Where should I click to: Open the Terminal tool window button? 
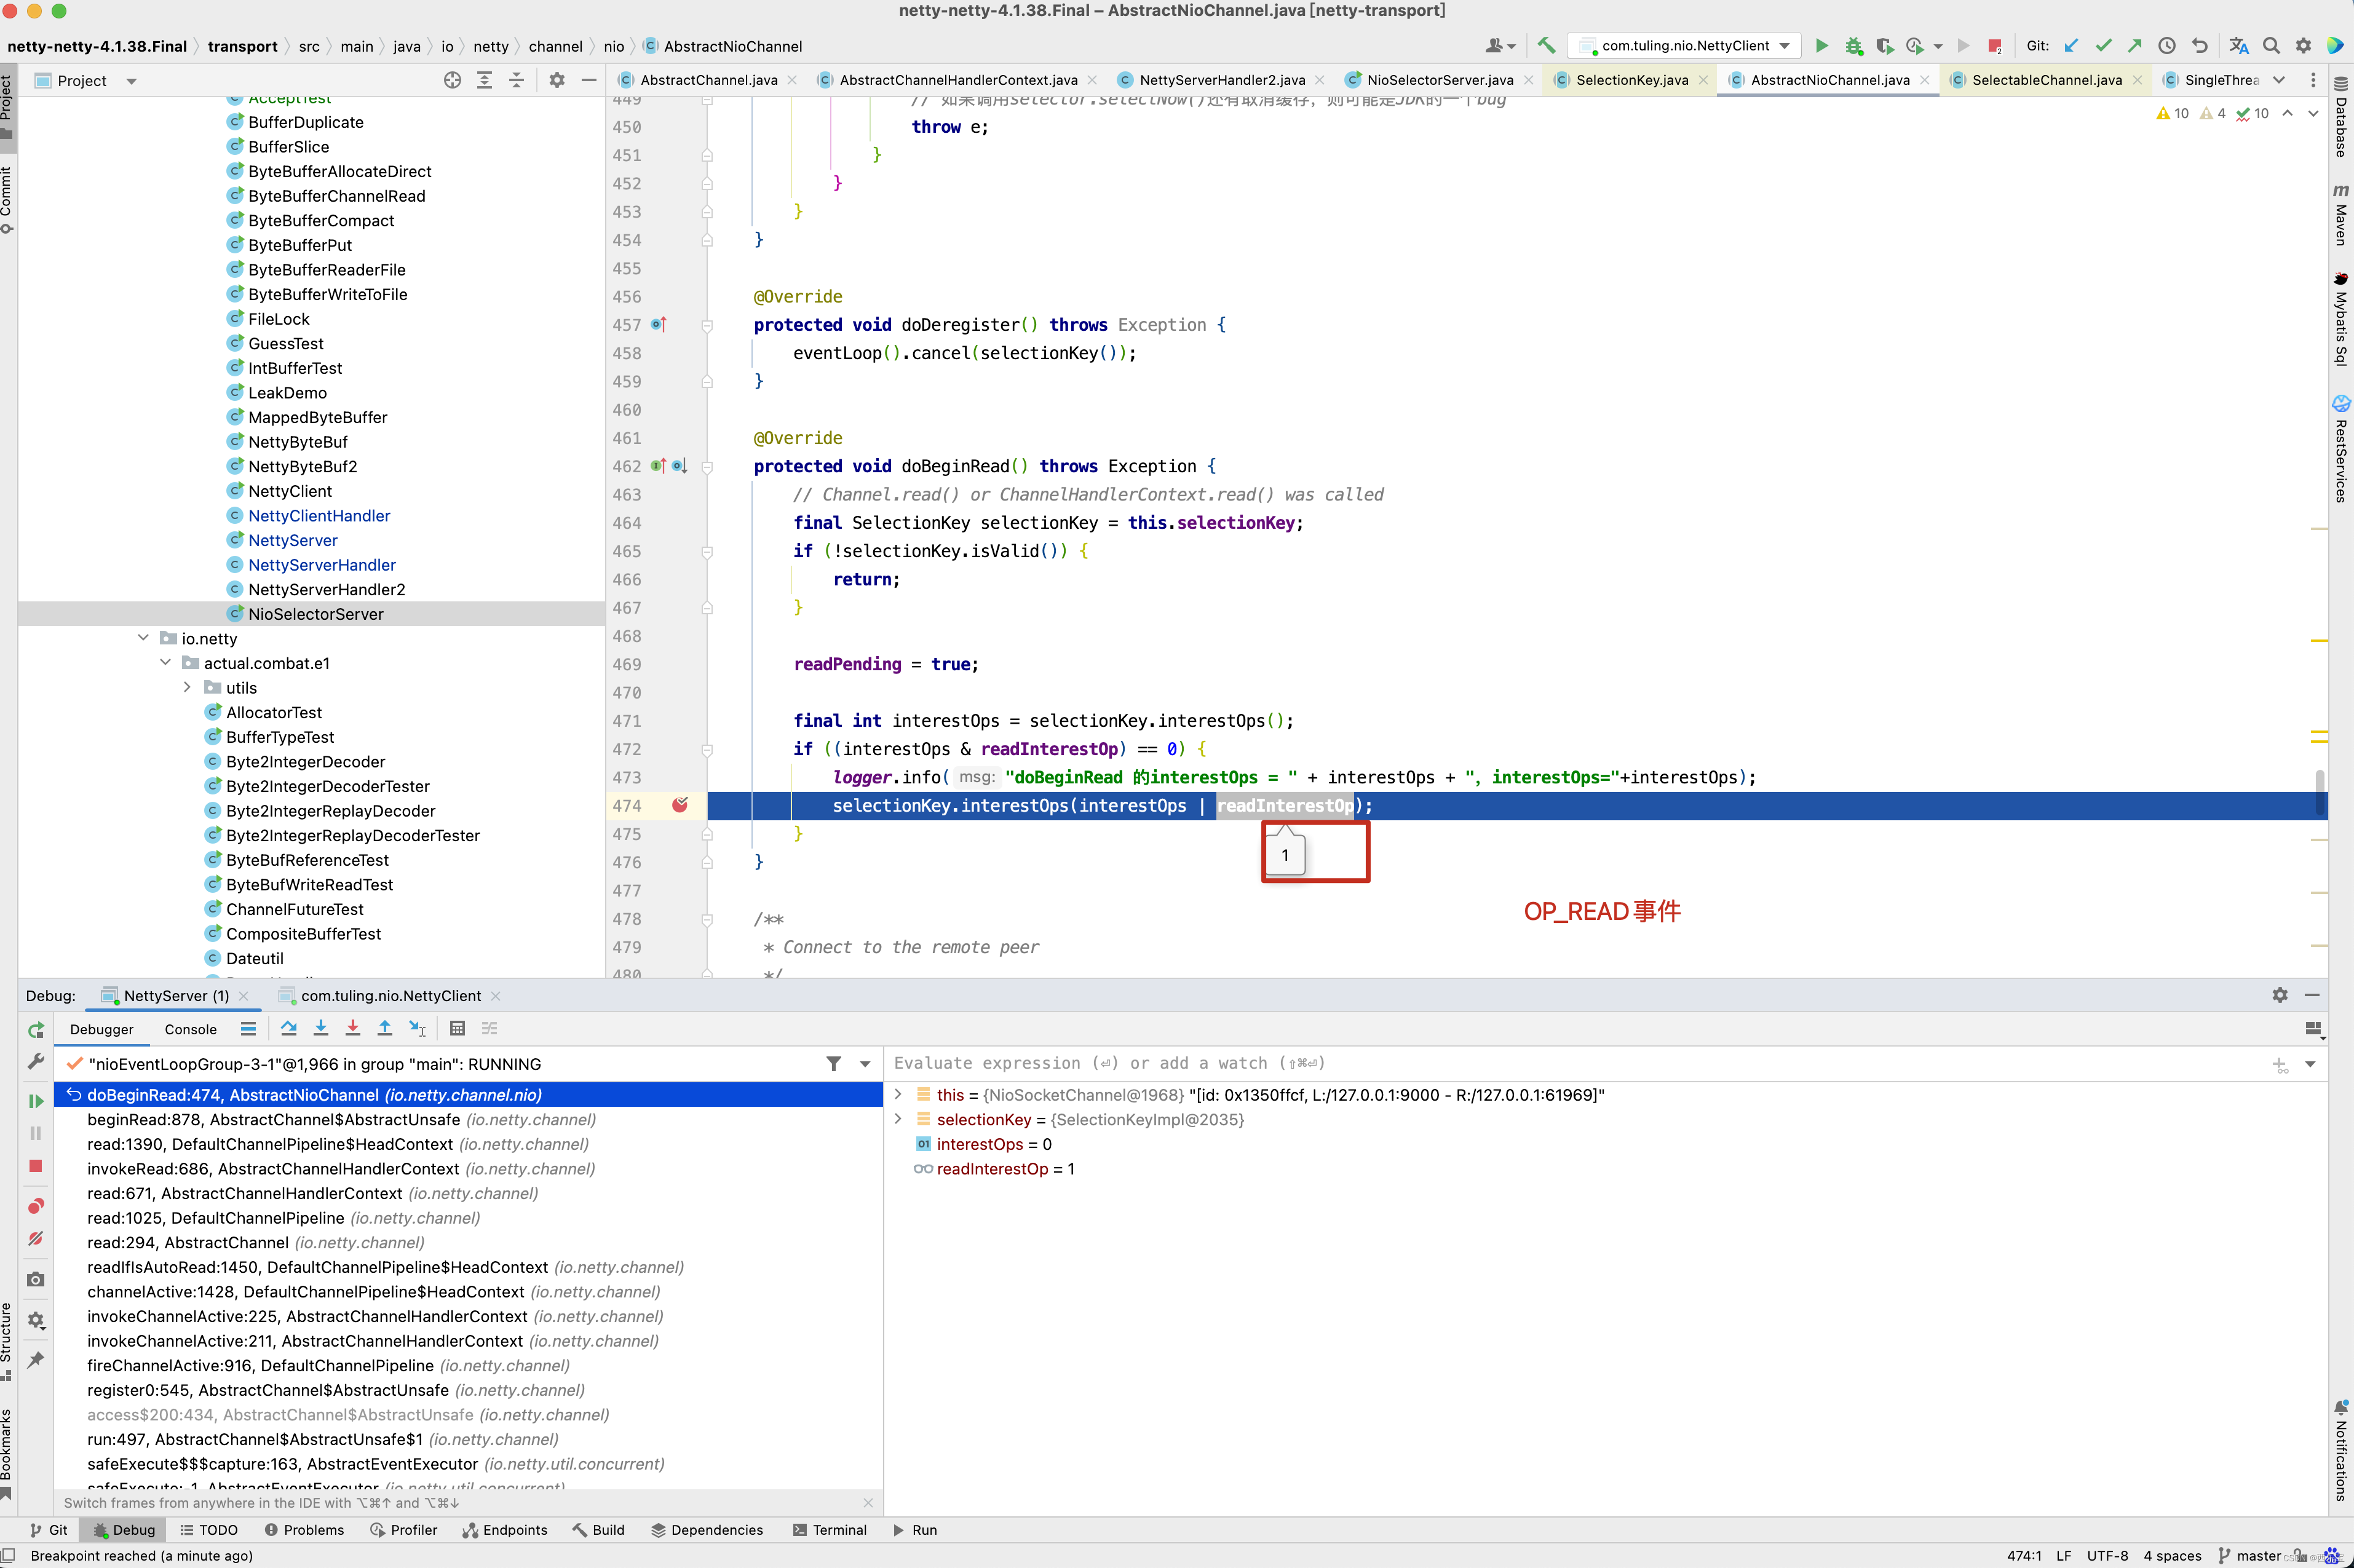[829, 1530]
